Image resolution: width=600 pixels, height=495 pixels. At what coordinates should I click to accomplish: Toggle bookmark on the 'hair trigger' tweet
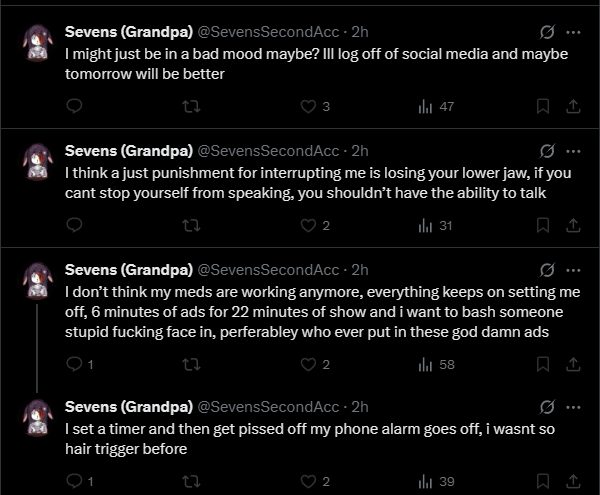click(543, 481)
